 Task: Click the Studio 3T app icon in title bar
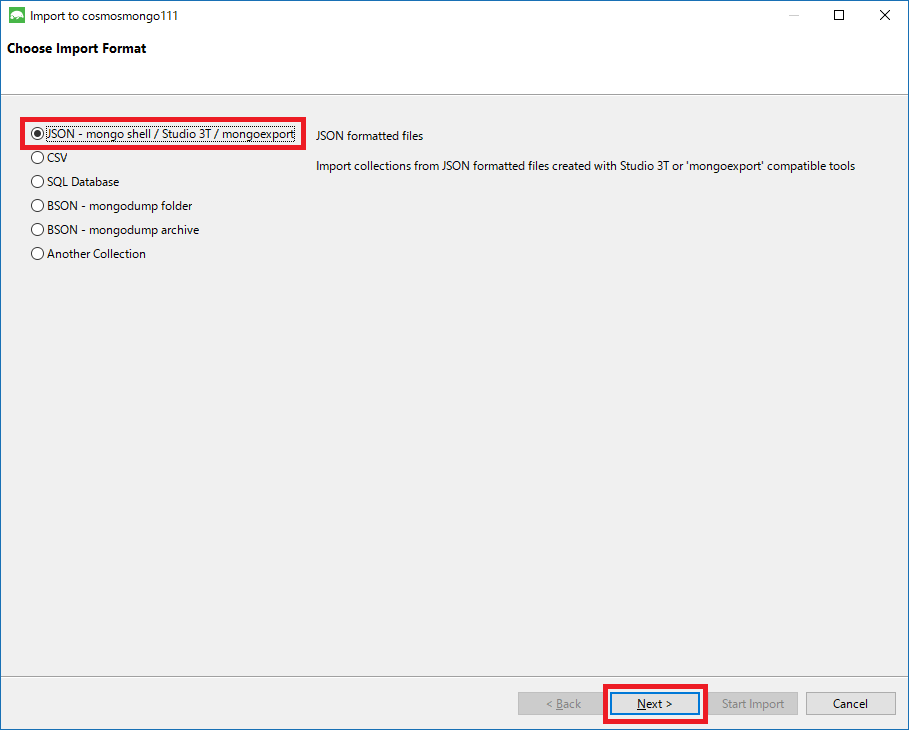(x=17, y=16)
